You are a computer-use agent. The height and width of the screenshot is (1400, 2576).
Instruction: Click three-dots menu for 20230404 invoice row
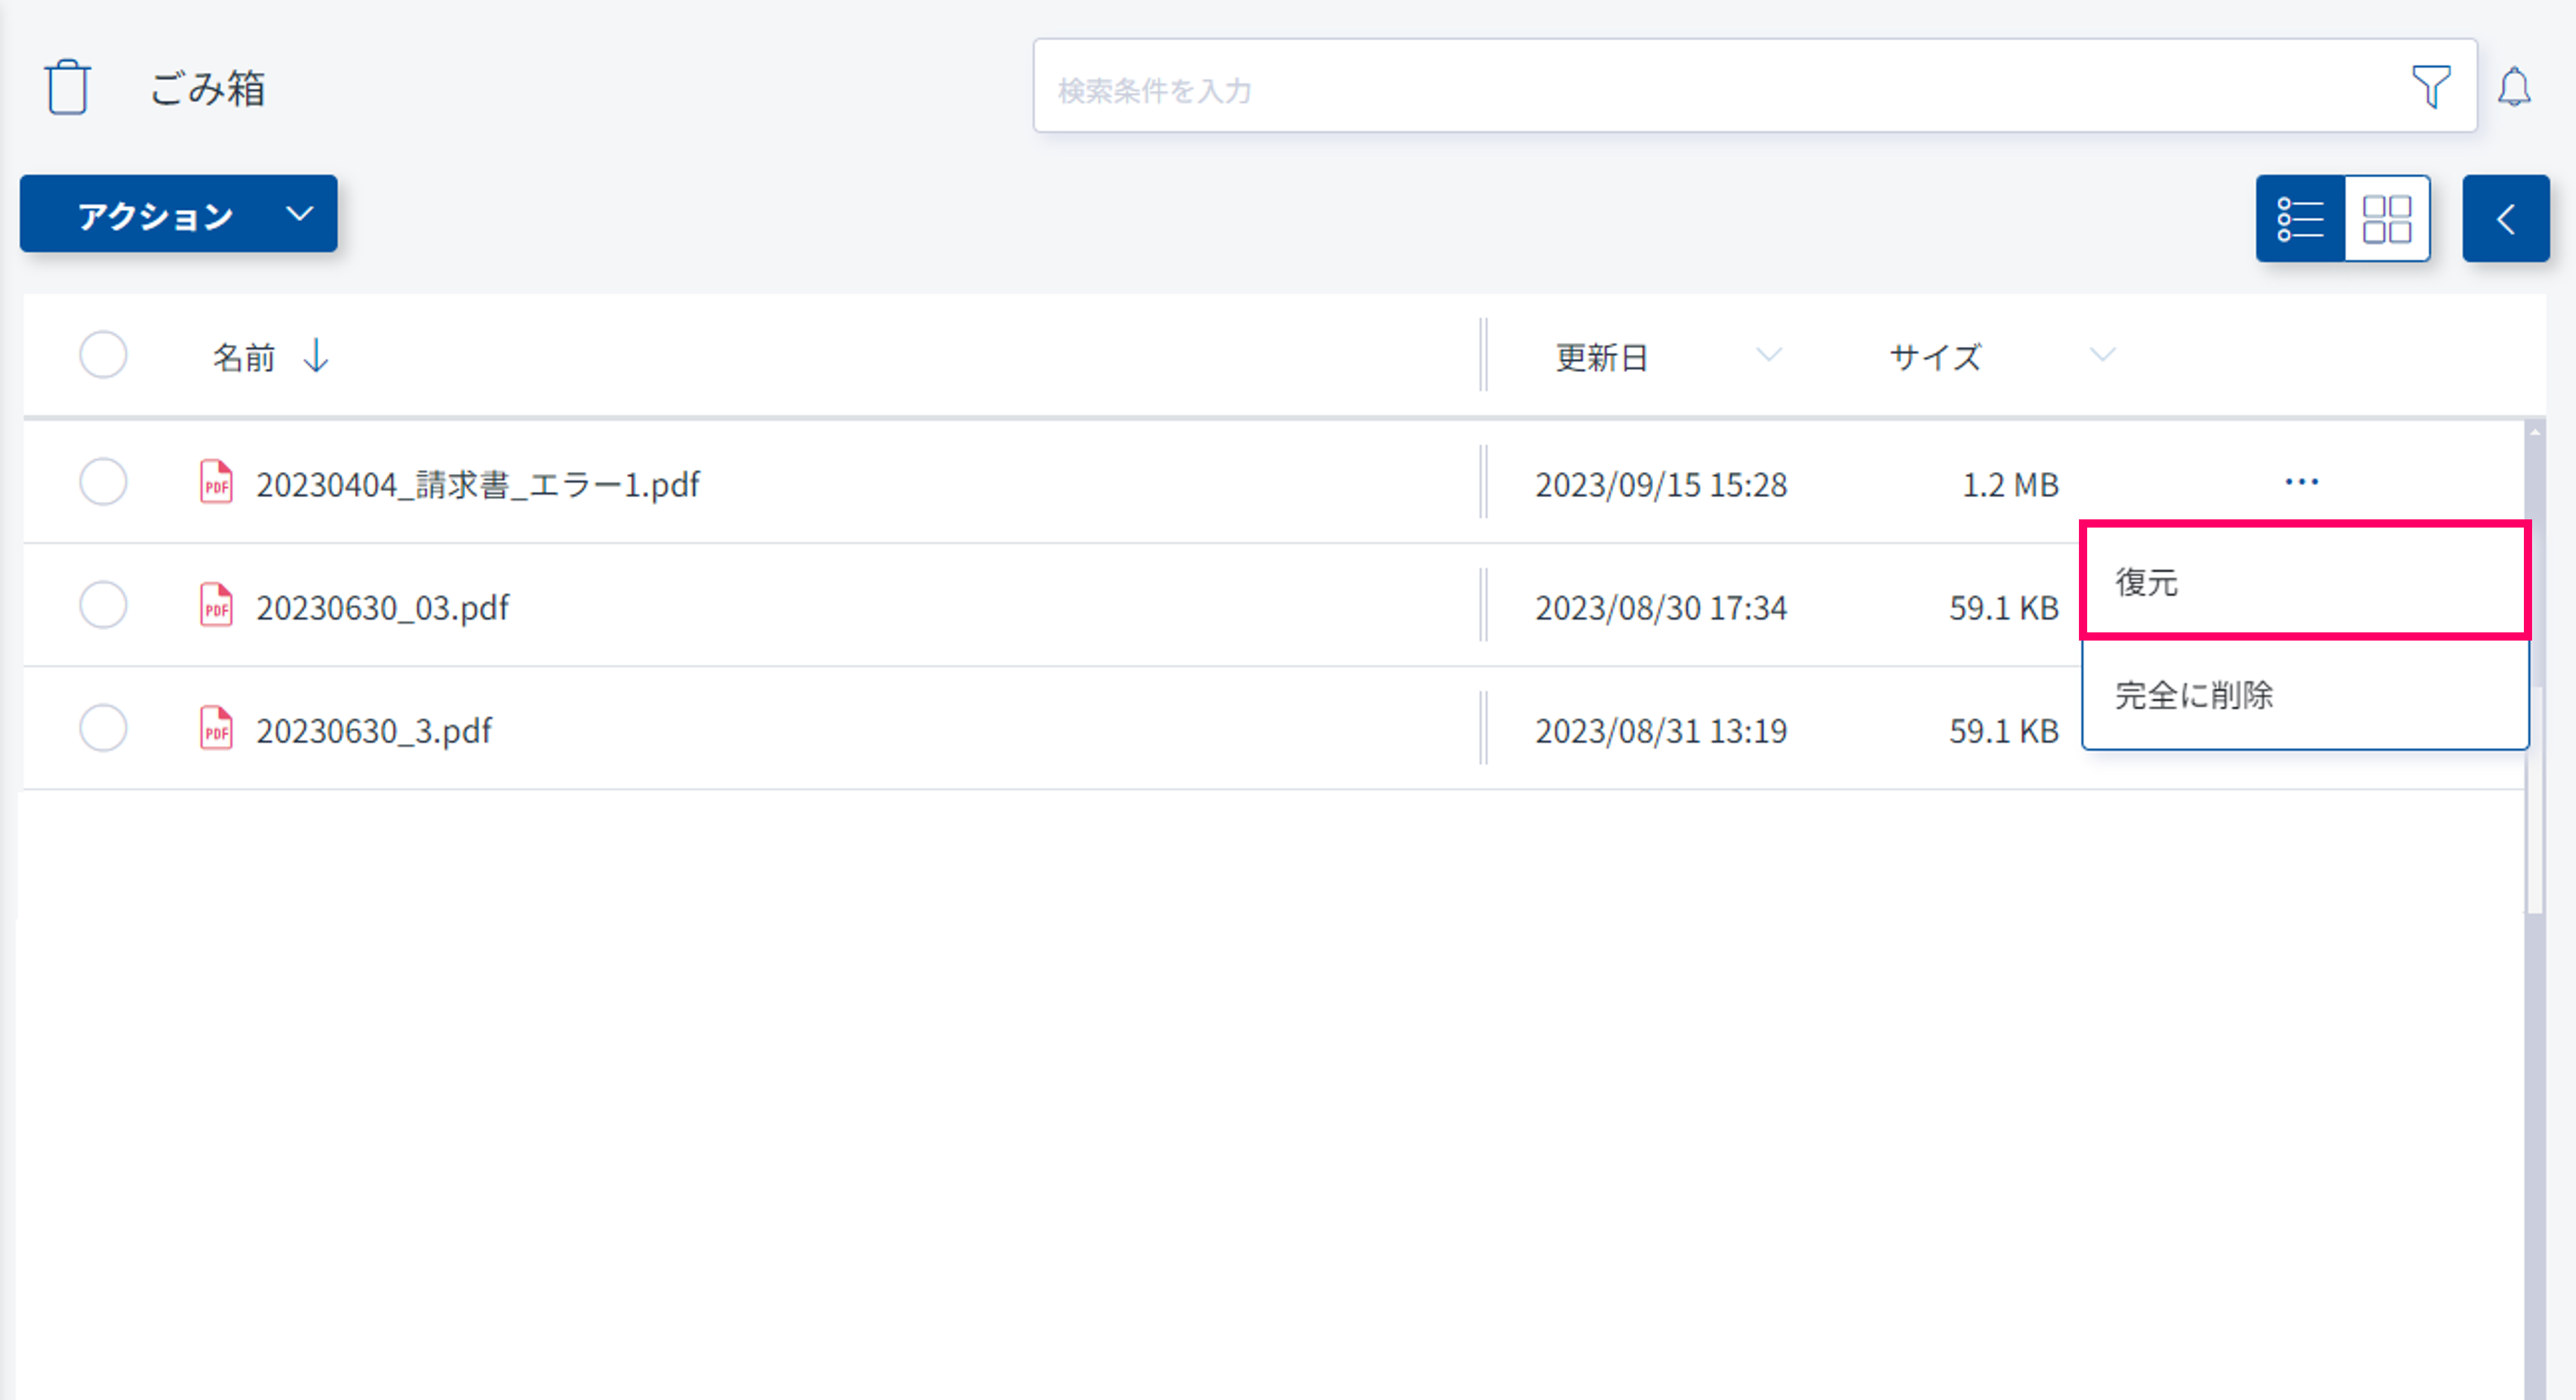tap(2301, 483)
